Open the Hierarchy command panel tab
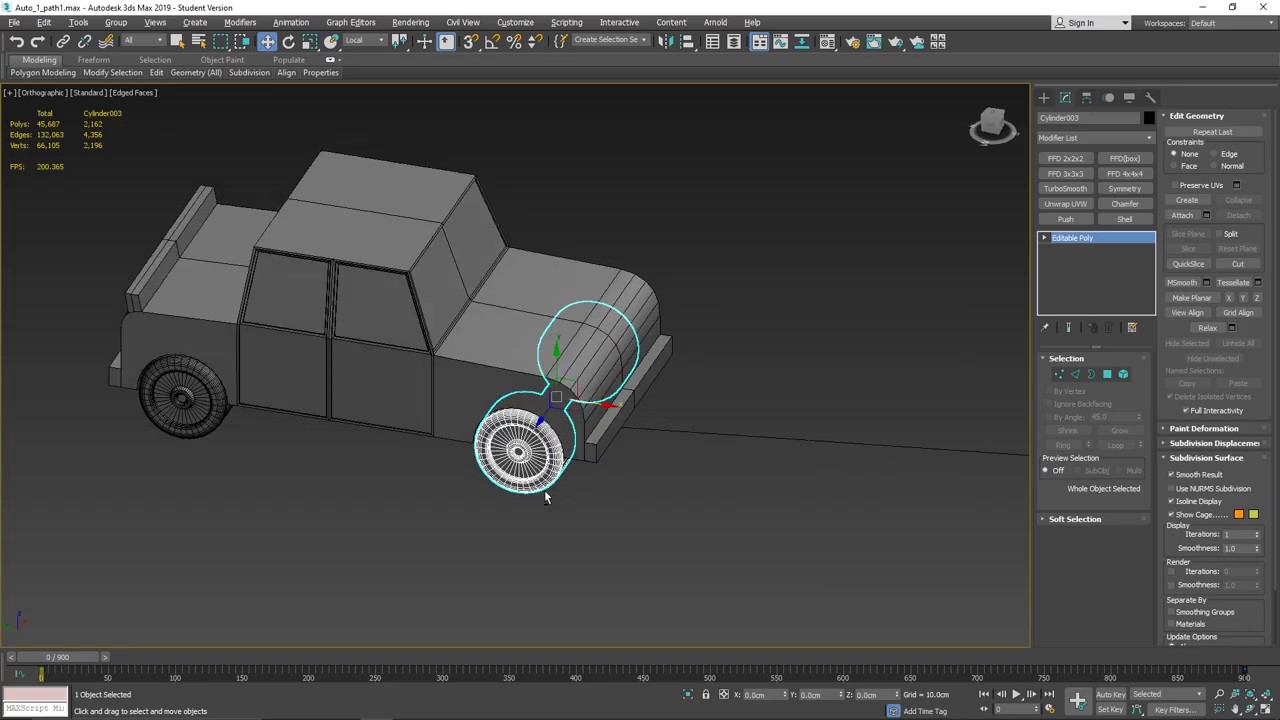This screenshot has height=720, width=1280. point(1087,98)
